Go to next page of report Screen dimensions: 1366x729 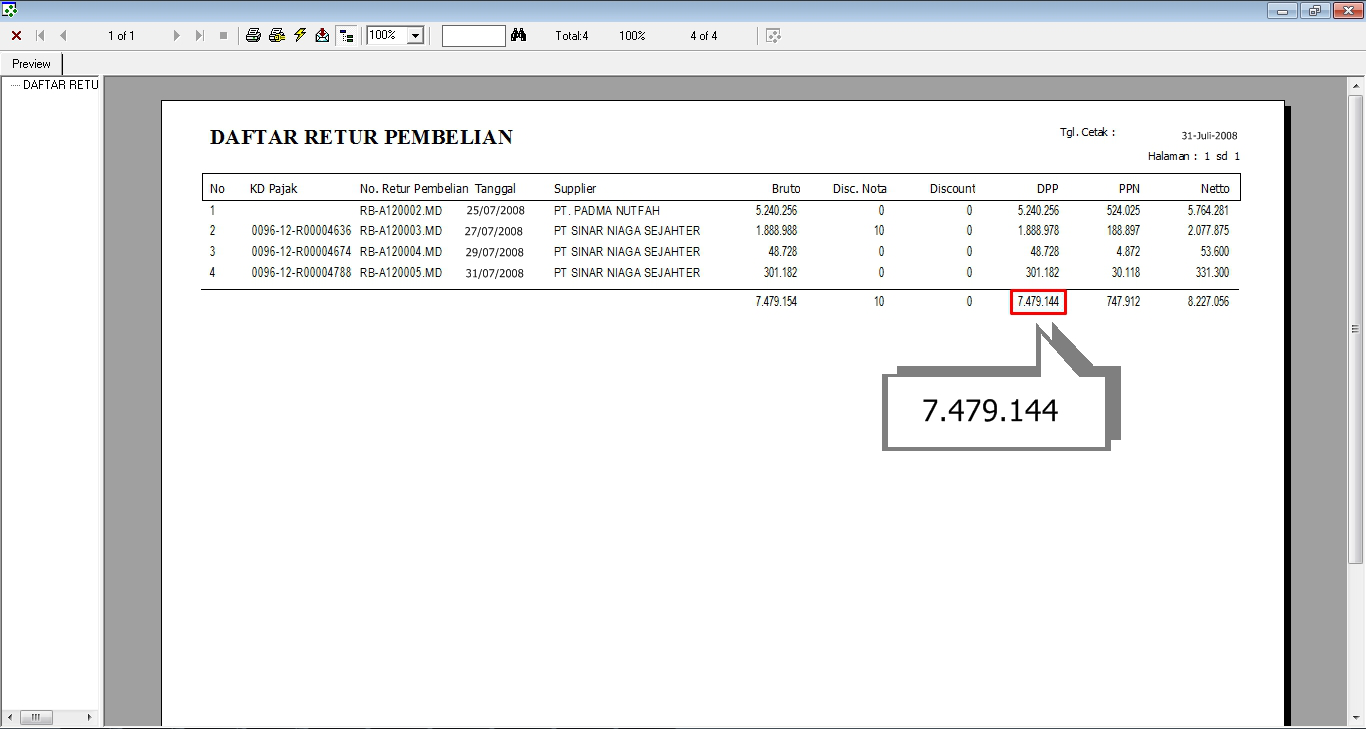177,36
